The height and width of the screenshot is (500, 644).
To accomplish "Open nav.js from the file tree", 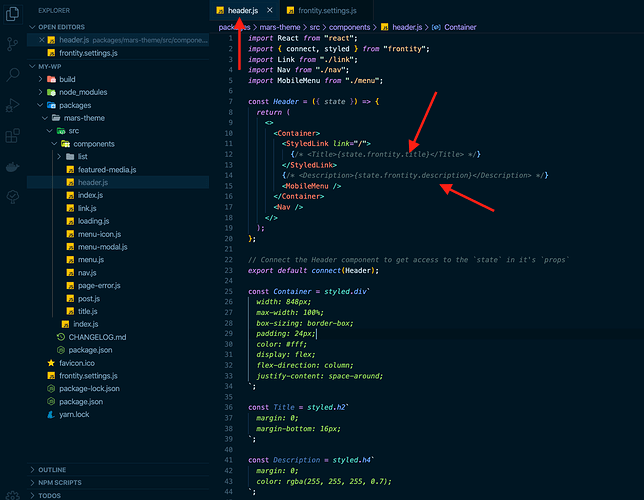I will tap(86, 272).
